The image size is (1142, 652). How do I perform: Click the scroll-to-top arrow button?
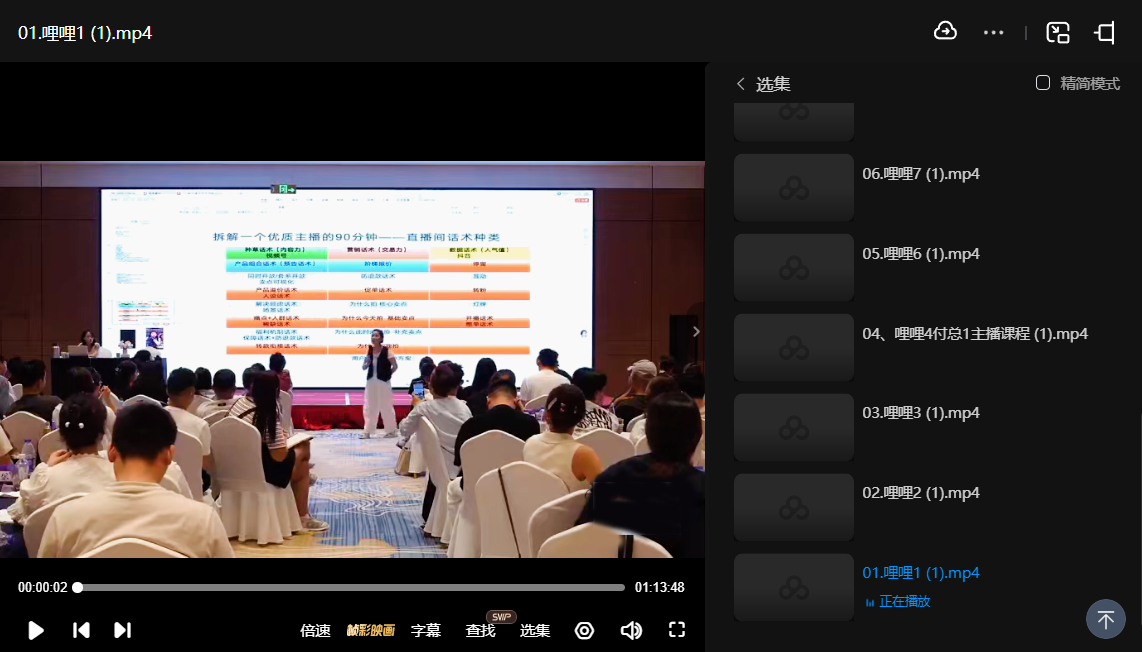[1105, 619]
